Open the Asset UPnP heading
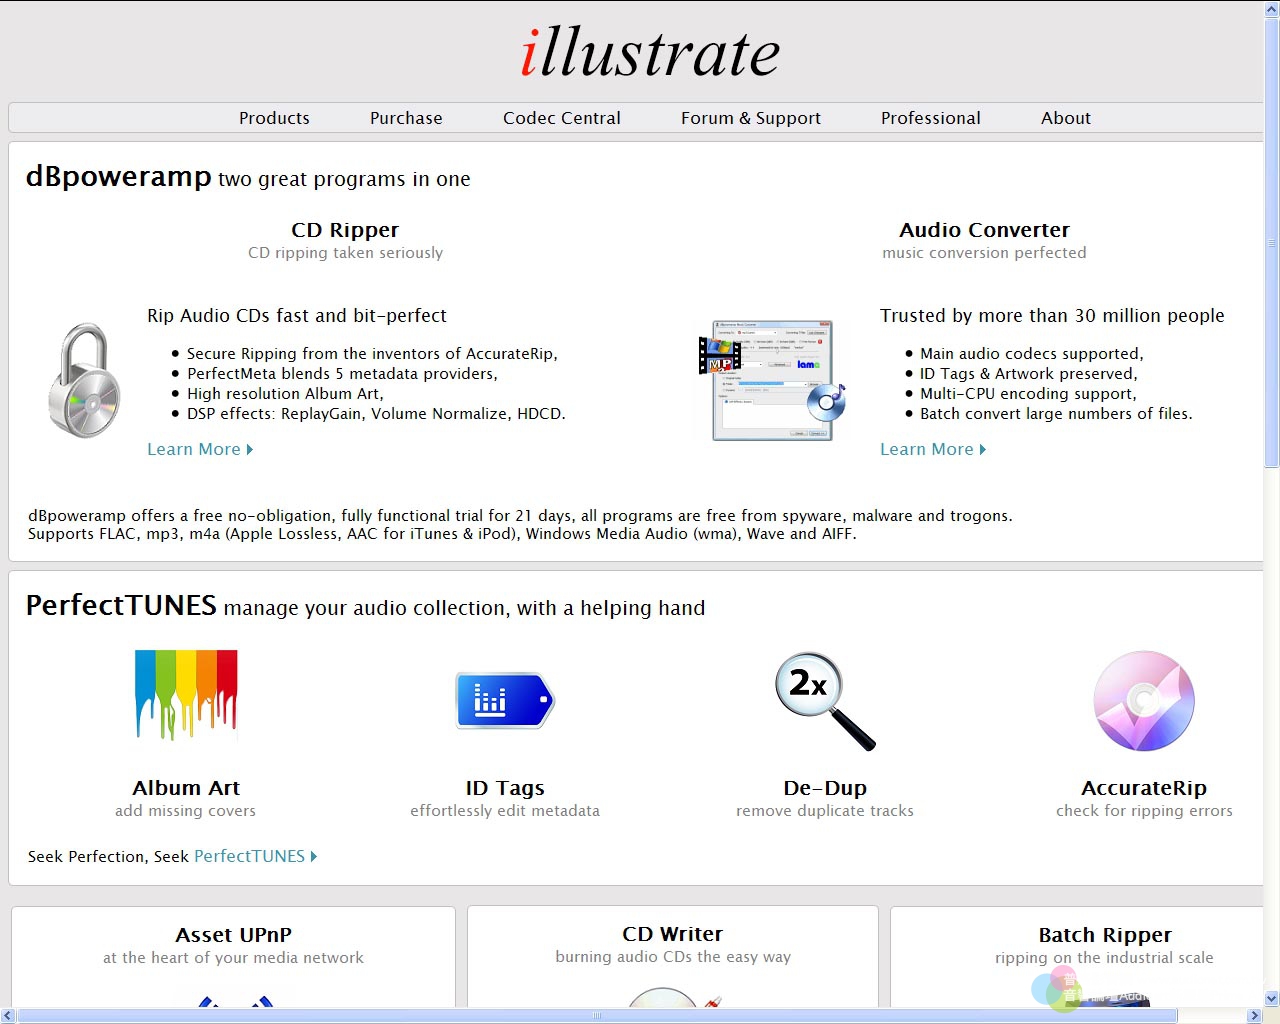This screenshot has height=1024, width=1280. tap(233, 935)
